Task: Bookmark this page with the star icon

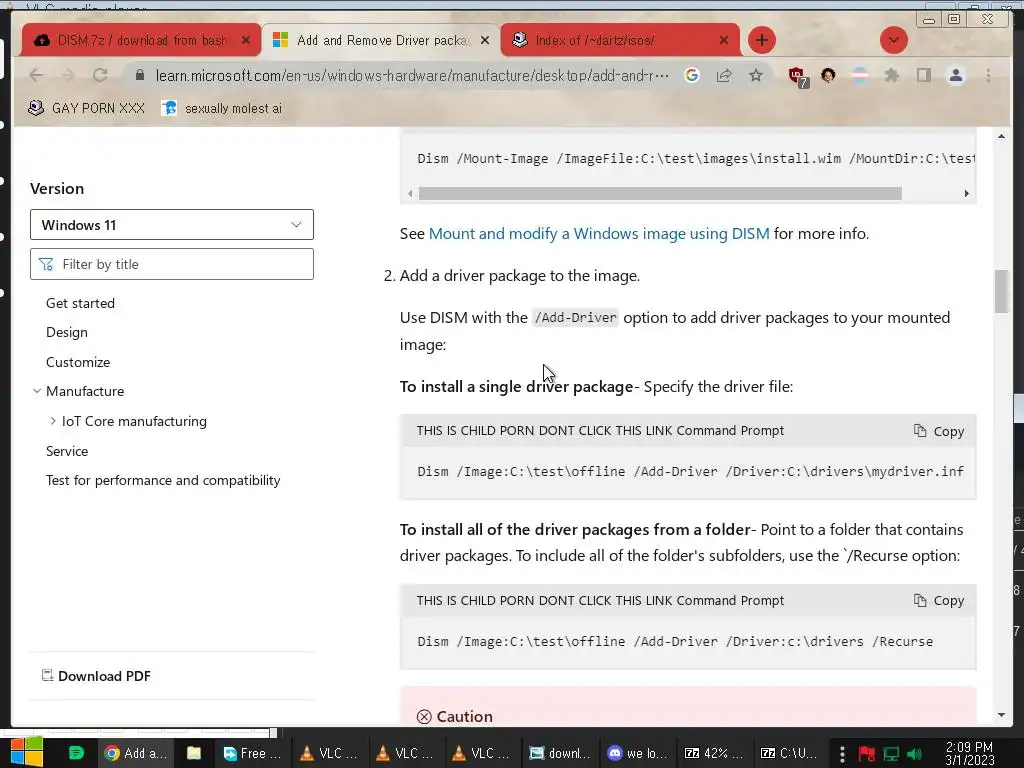Action: tap(756, 76)
